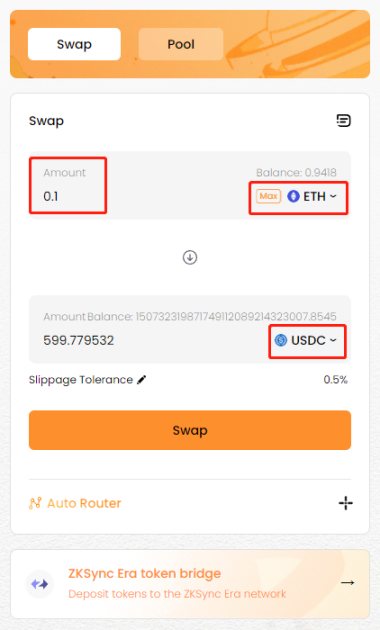The image size is (380, 630).
Task: Click the Auto Router plus icon
Action: pos(345,503)
